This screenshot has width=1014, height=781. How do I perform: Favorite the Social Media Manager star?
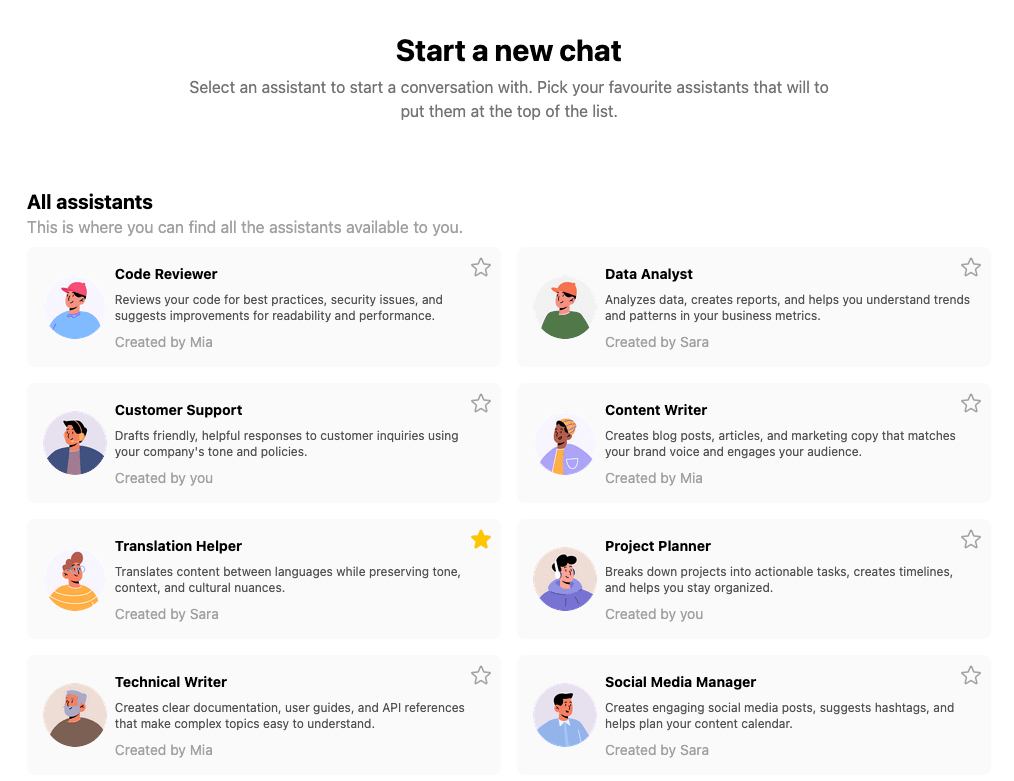point(971,675)
